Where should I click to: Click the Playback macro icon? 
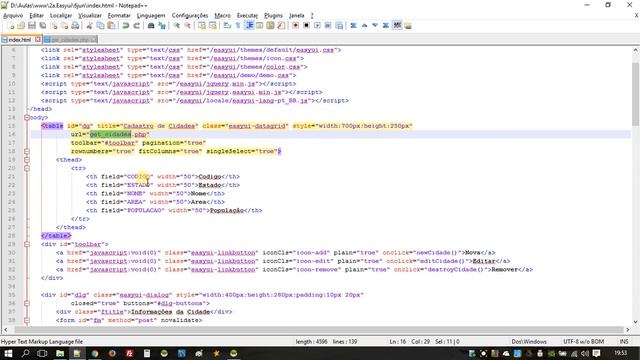click(317, 26)
